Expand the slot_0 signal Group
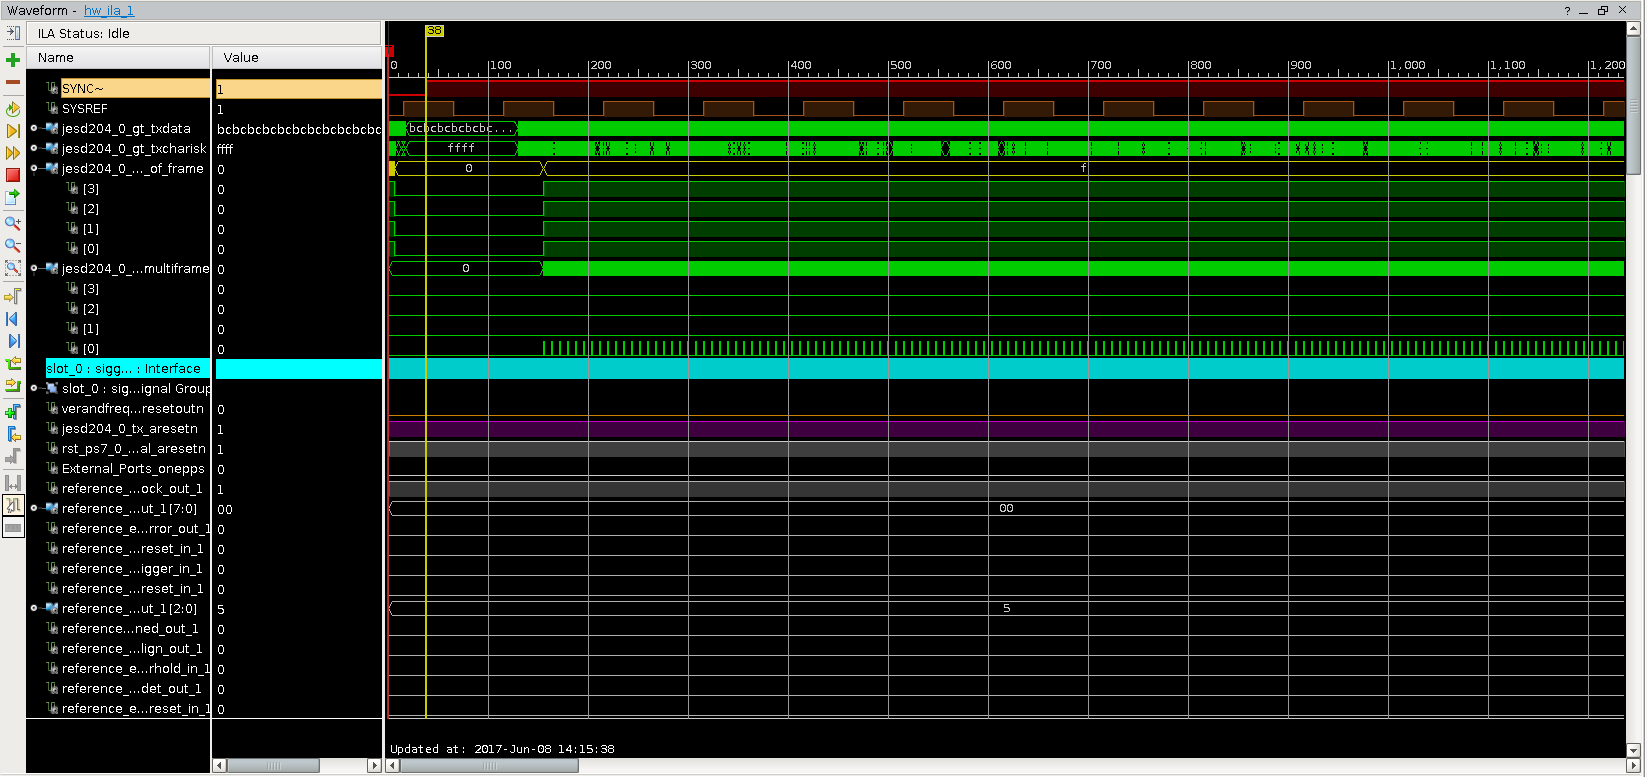The height and width of the screenshot is (777, 1647). pyautogui.click(x=34, y=388)
